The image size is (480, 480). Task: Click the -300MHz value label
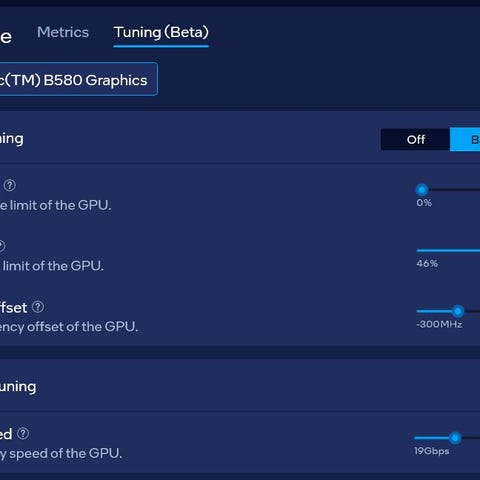coord(439,324)
